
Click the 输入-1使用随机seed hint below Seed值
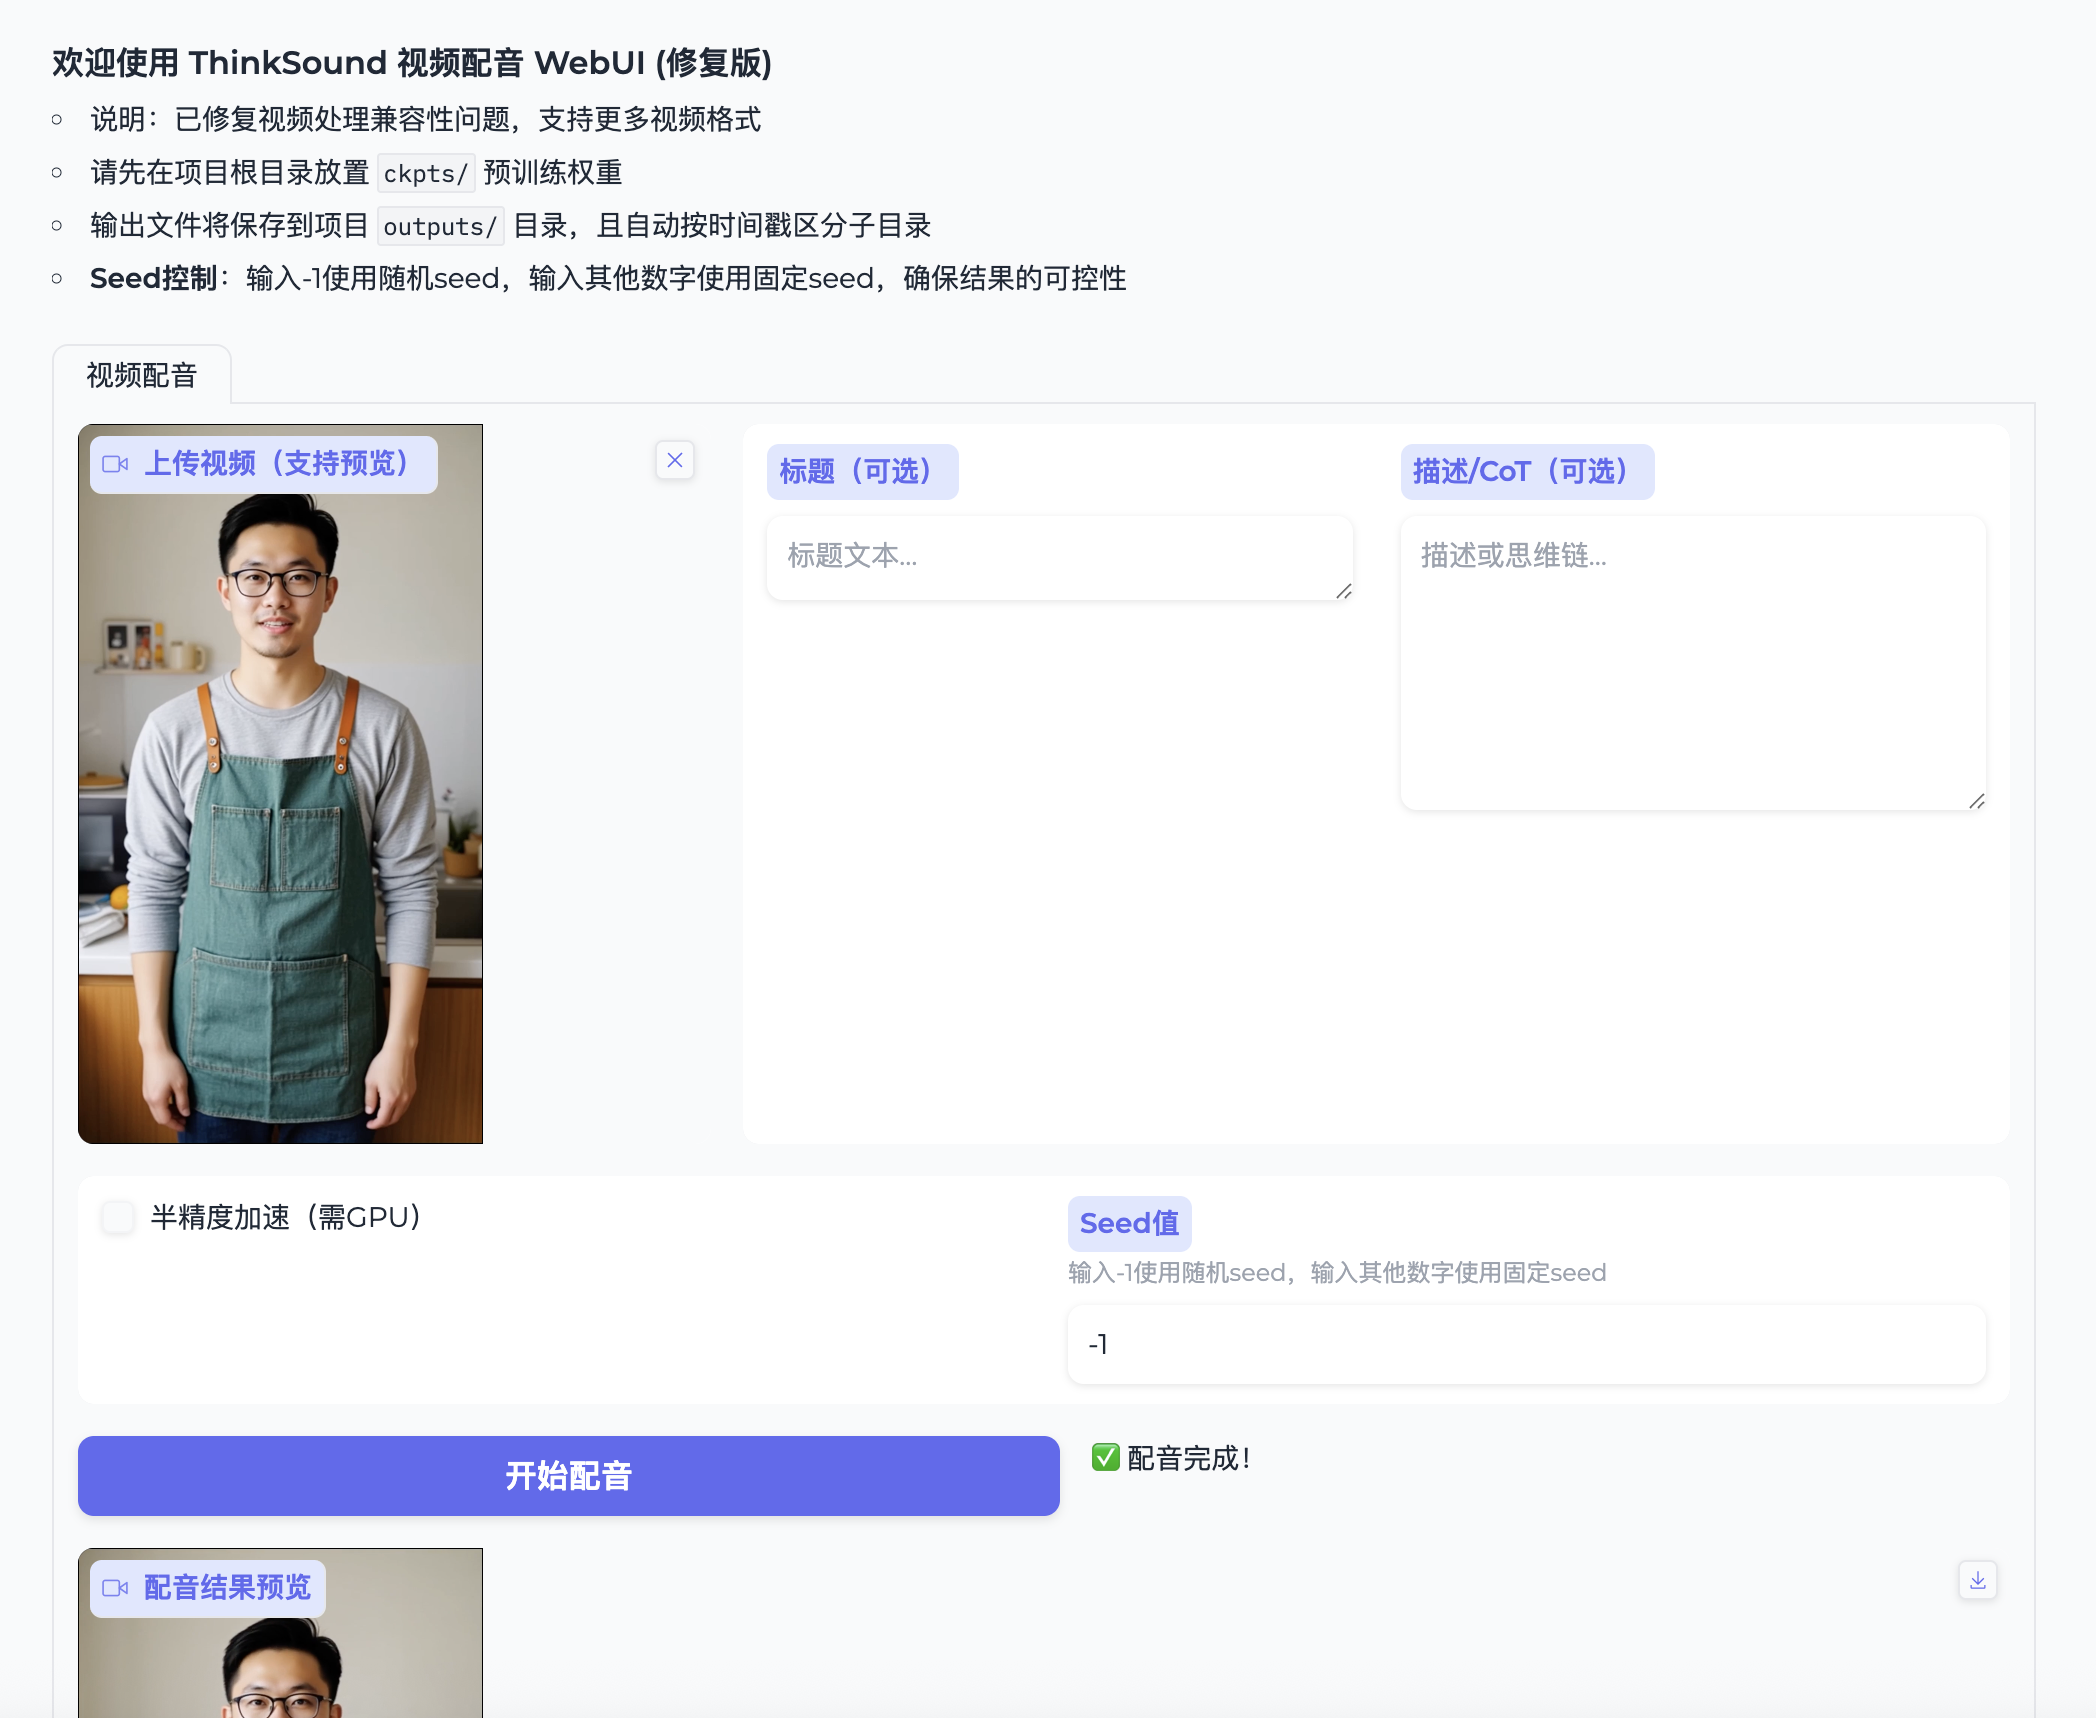[1337, 1272]
